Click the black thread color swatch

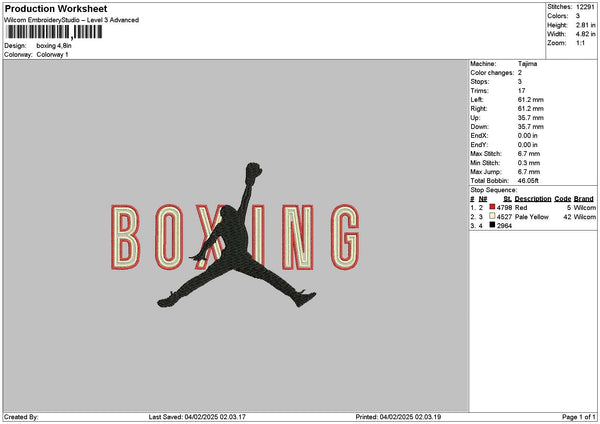492,225
